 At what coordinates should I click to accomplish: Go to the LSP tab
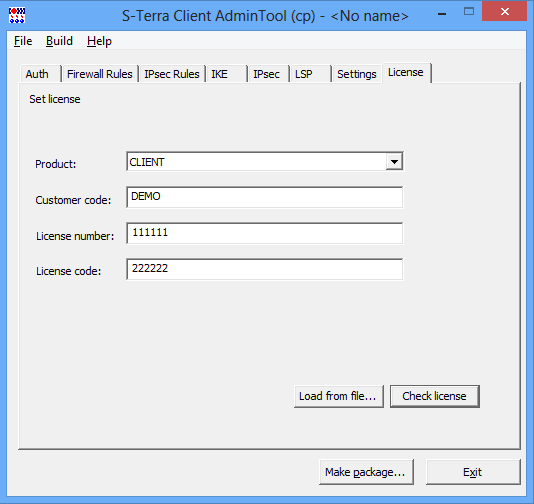pos(310,74)
